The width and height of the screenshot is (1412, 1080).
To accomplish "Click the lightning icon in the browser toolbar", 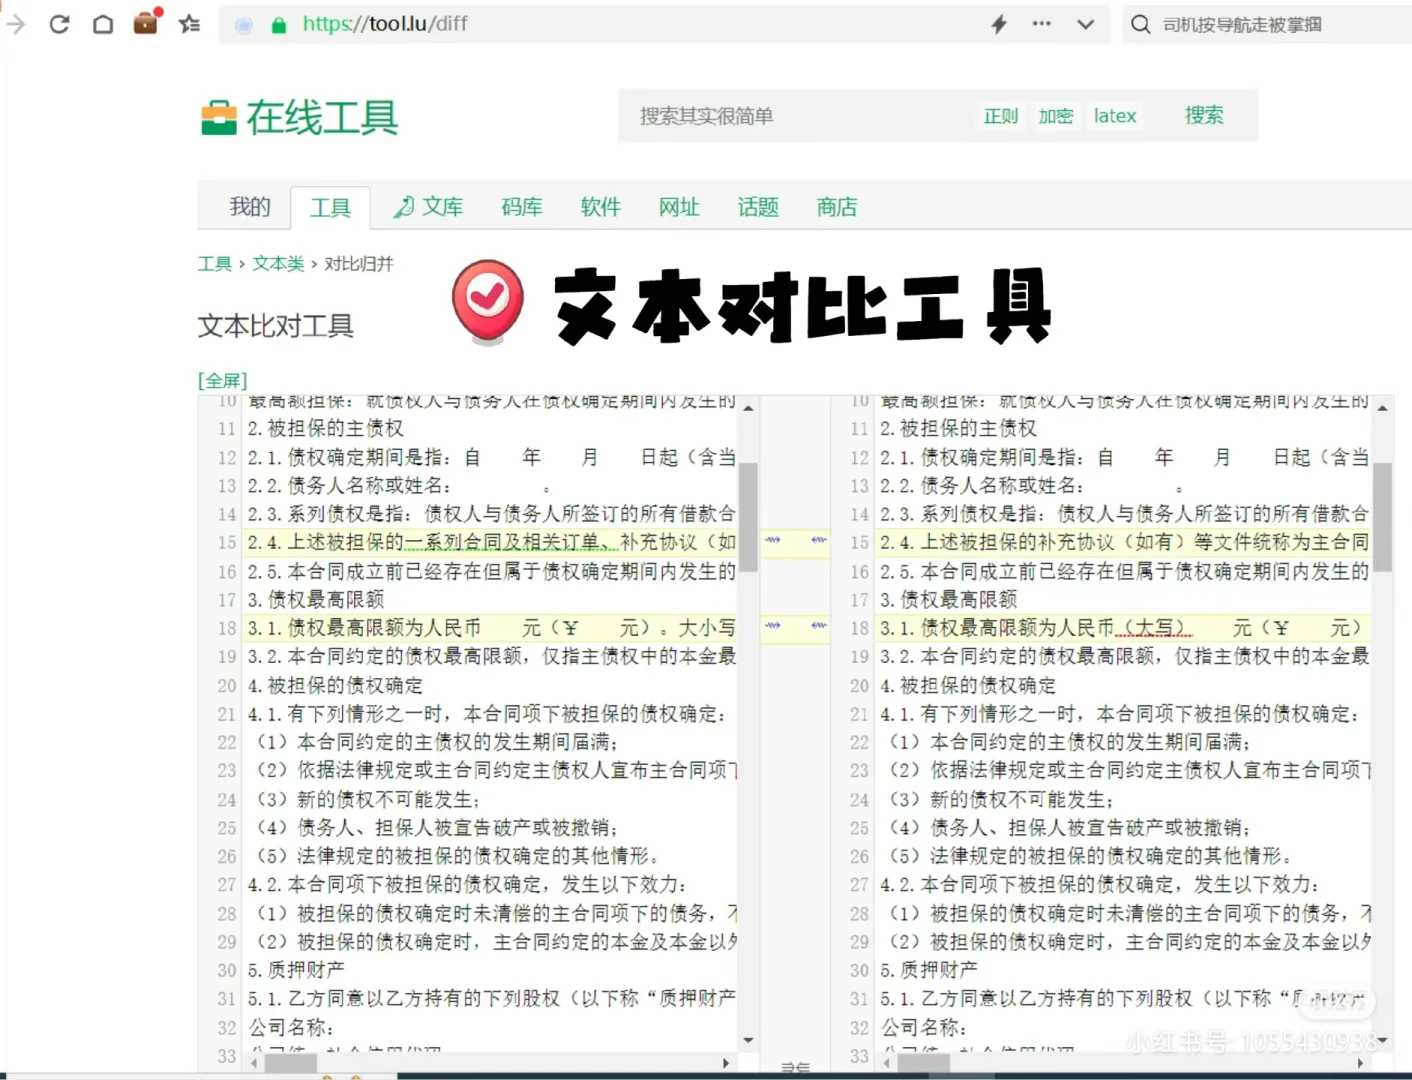I will coord(998,24).
